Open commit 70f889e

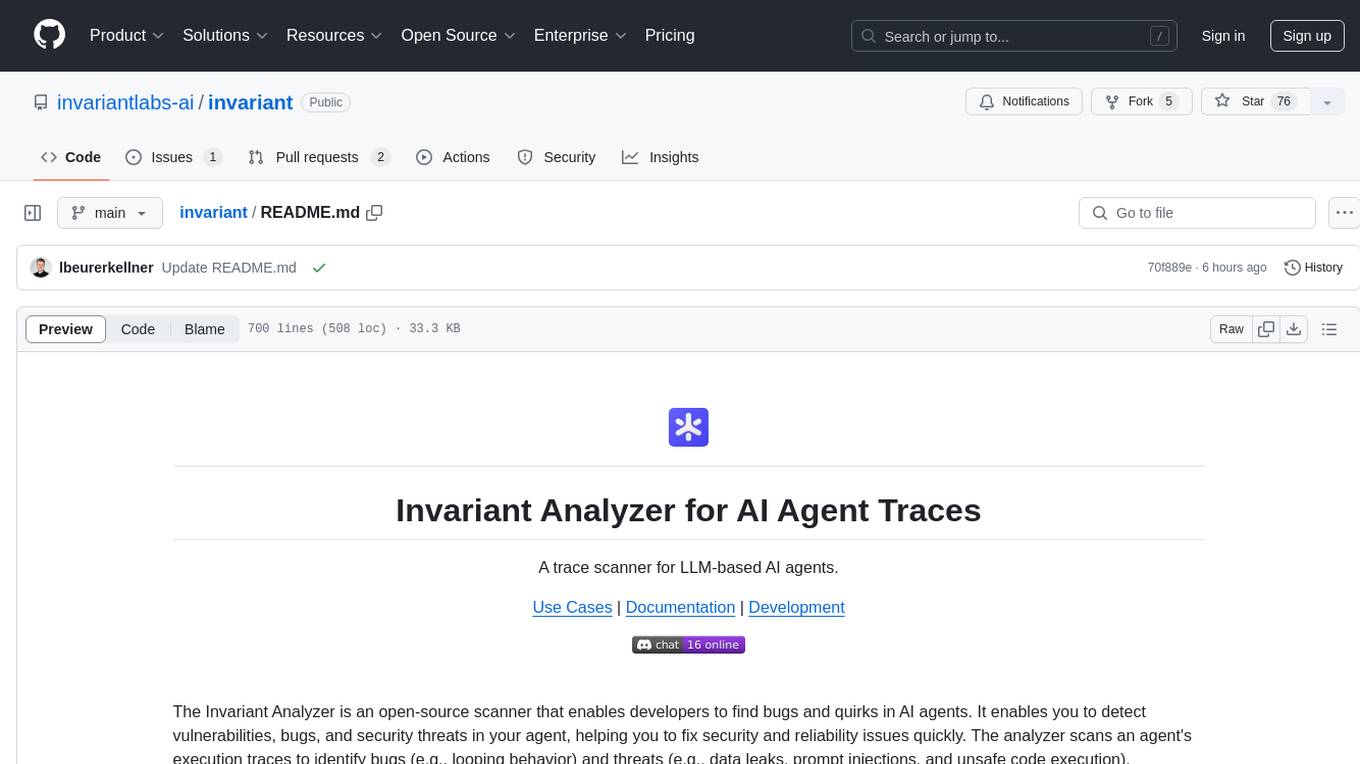tap(1170, 267)
